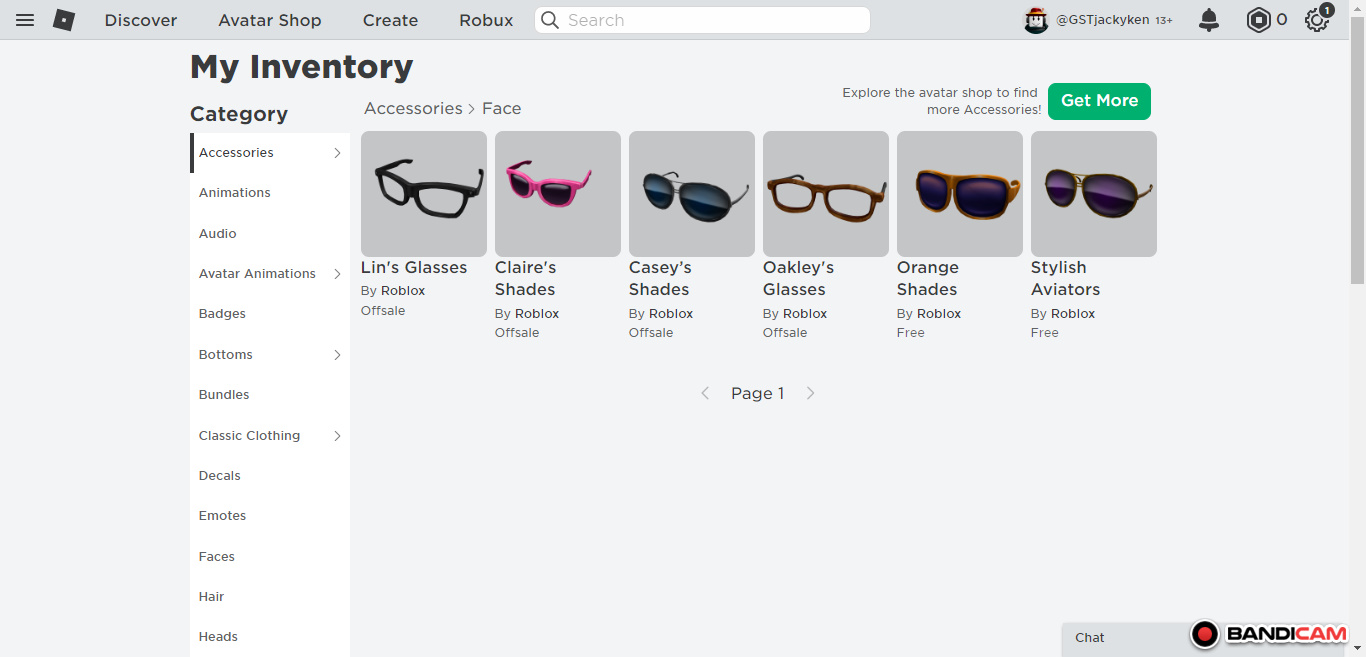Open the hamburger navigation menu
The width and height of the screenshot is (1366, 657).
(x=25, y=20)
